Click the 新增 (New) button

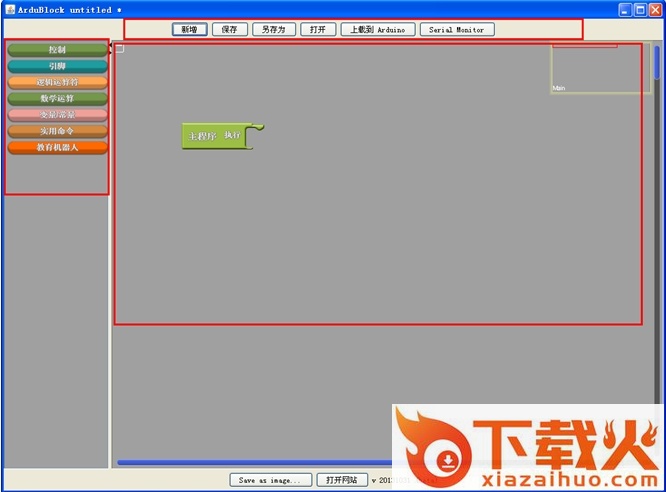[x=190, y=29]
